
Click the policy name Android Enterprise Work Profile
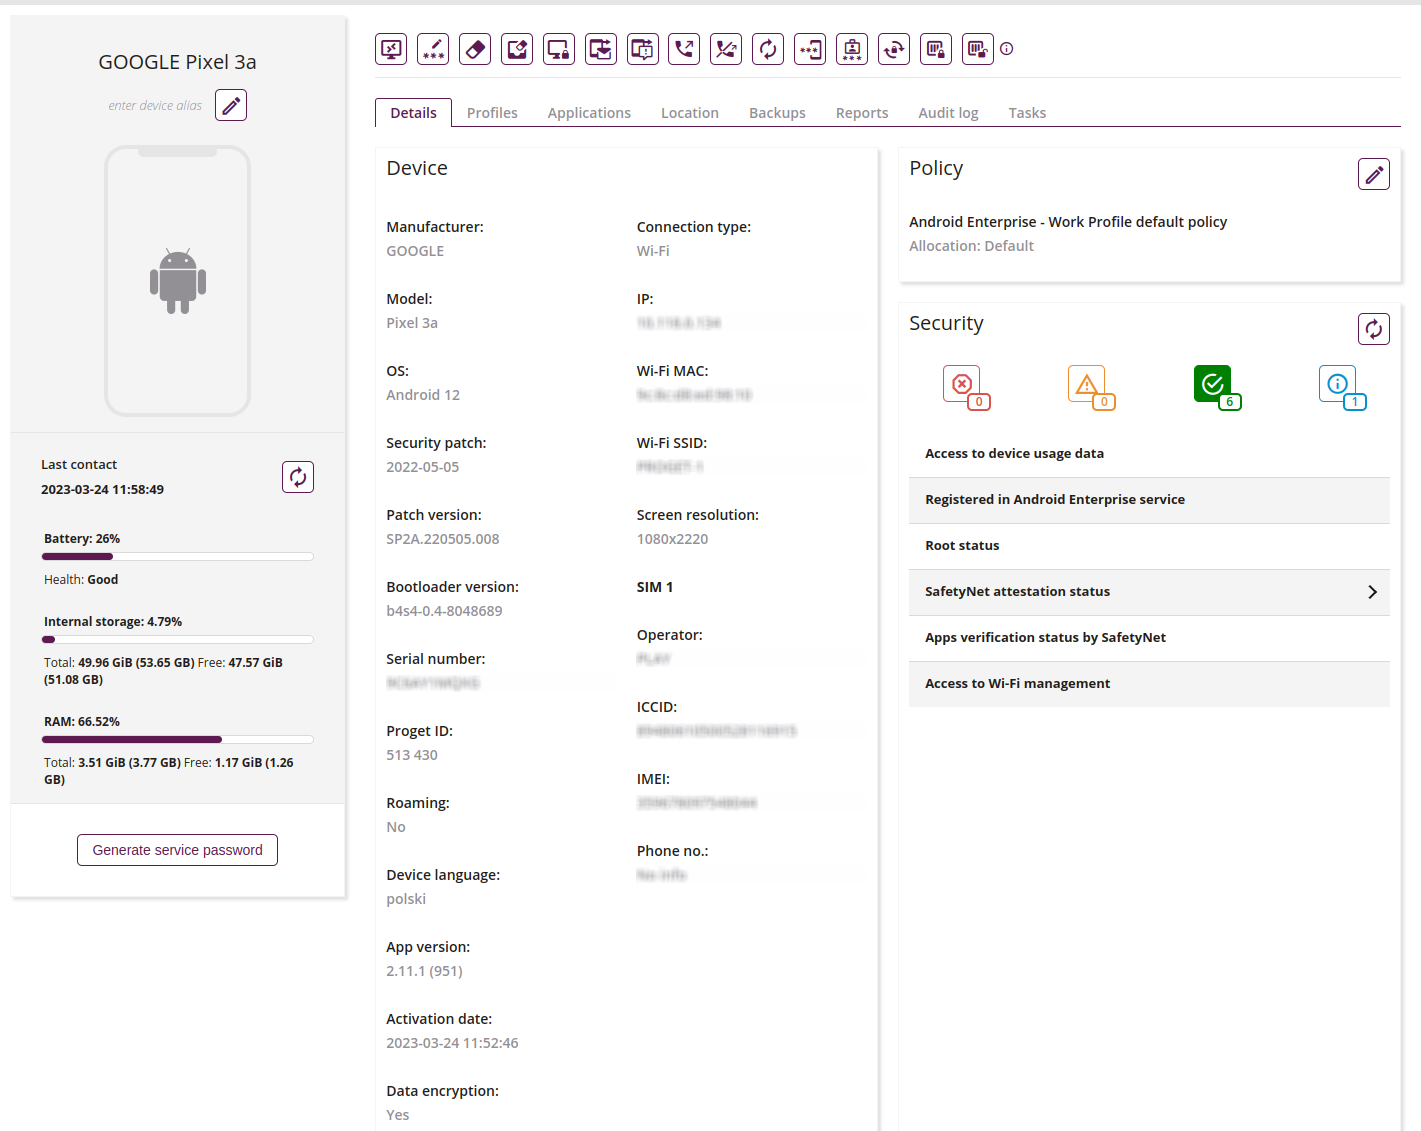point(1068,222)
